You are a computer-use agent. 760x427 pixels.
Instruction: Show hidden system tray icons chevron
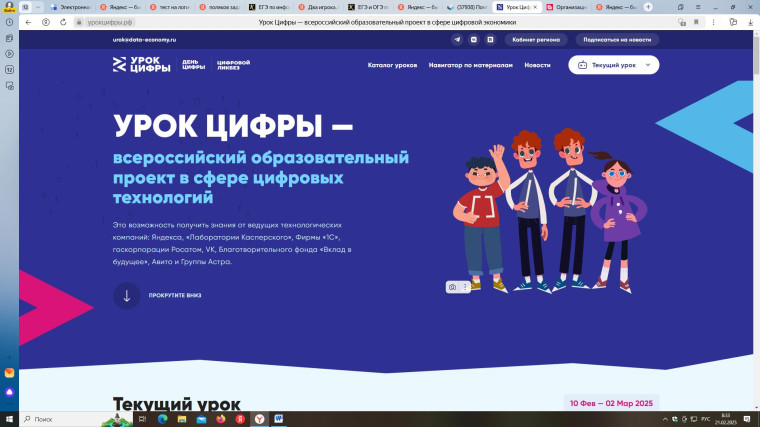coord(665,419)
